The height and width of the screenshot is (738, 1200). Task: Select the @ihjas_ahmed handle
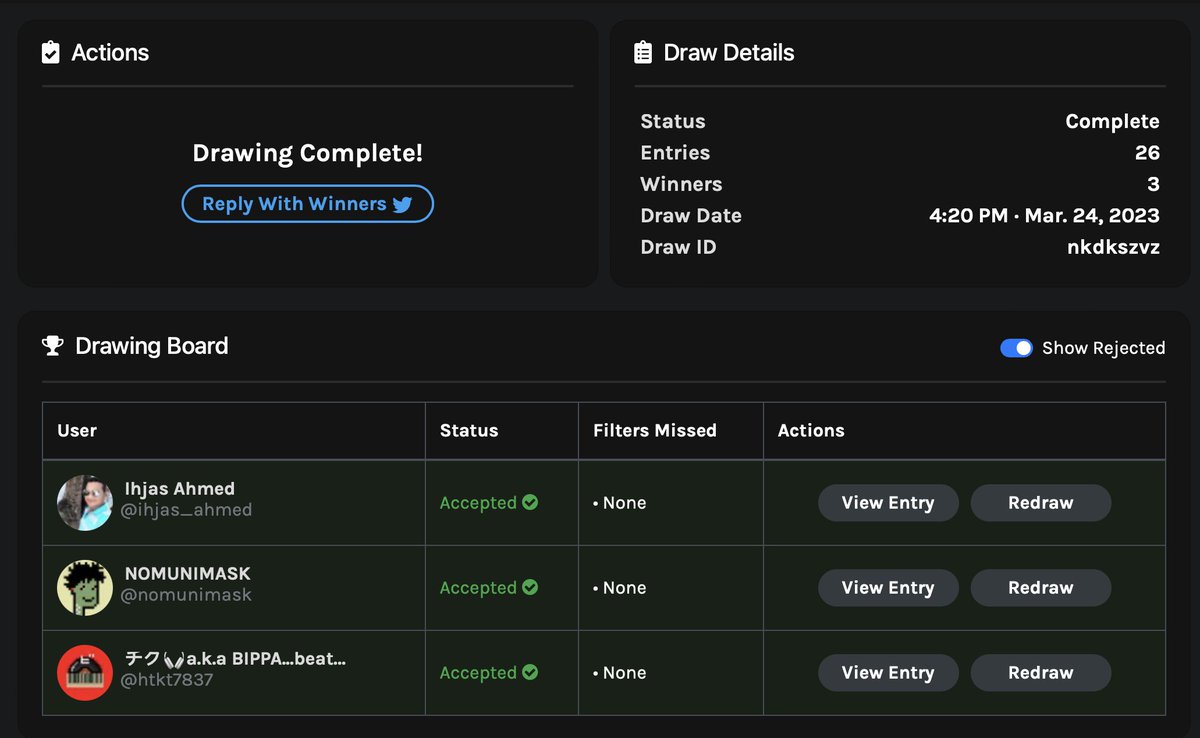point(186,510)
